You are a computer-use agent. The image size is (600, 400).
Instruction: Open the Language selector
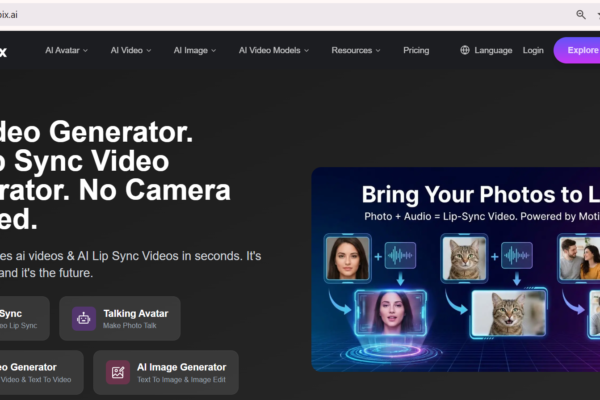click(x=486, y=50)
